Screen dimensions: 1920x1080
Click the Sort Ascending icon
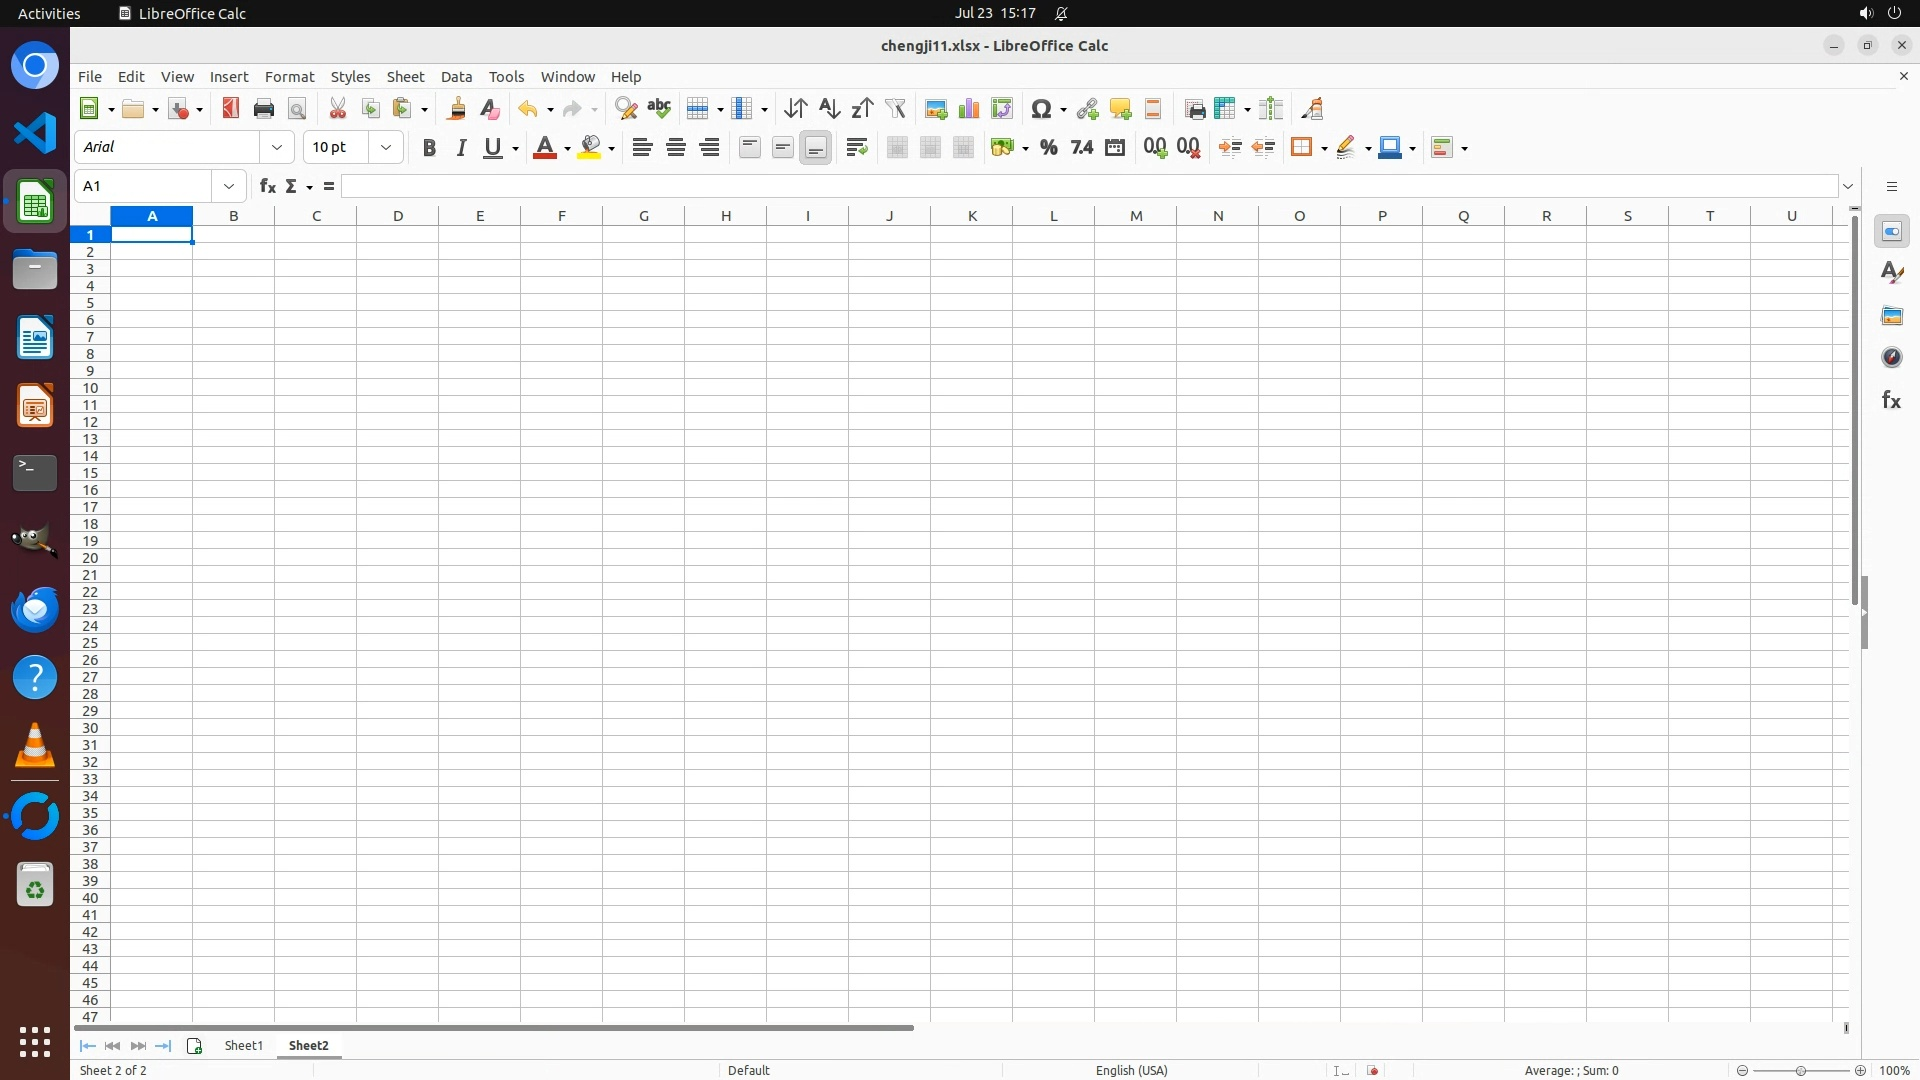[x=829, y=109]
